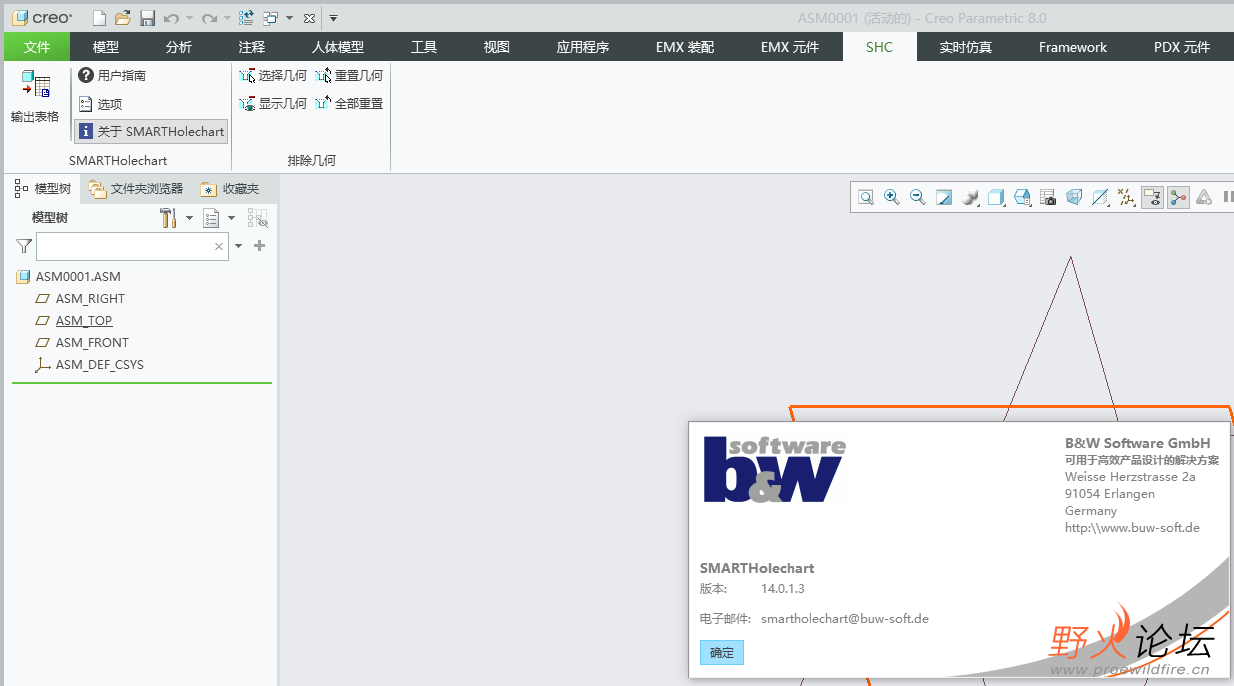This screenshot has width=1234, height=686.
Task: Click 重置几何 reset geometry
Action: [349, 75]
